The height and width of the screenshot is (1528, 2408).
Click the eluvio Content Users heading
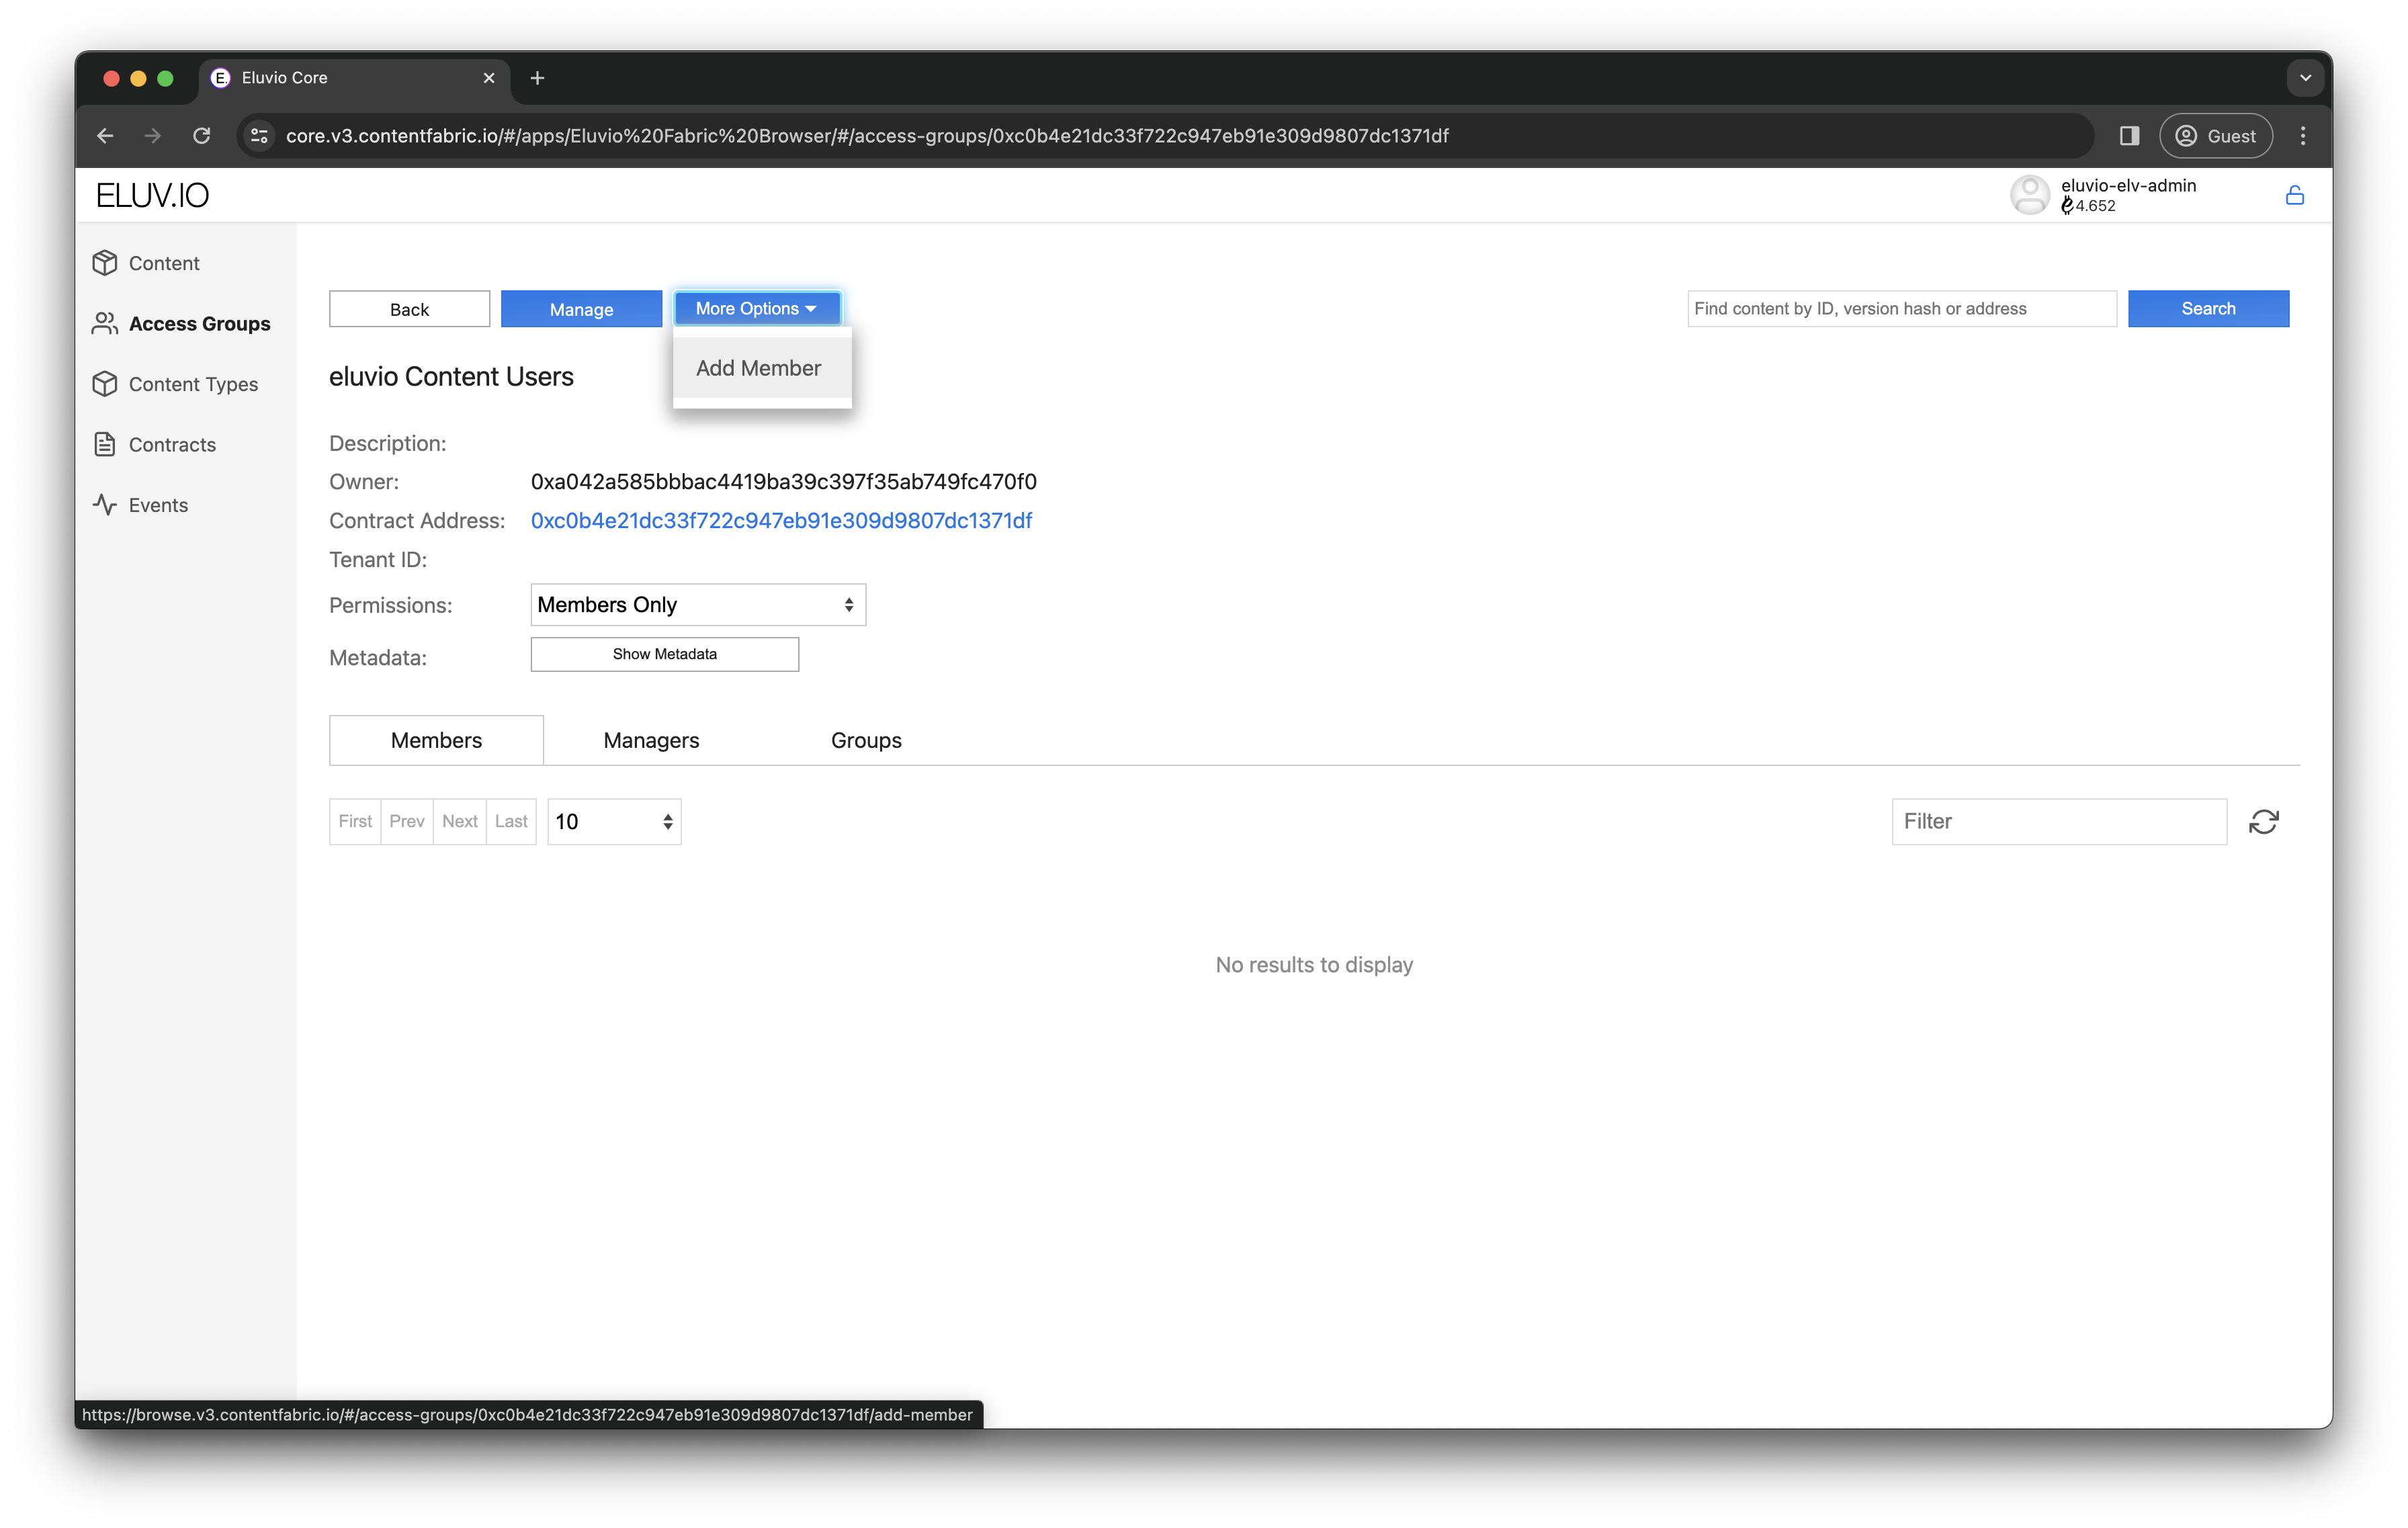451,376
